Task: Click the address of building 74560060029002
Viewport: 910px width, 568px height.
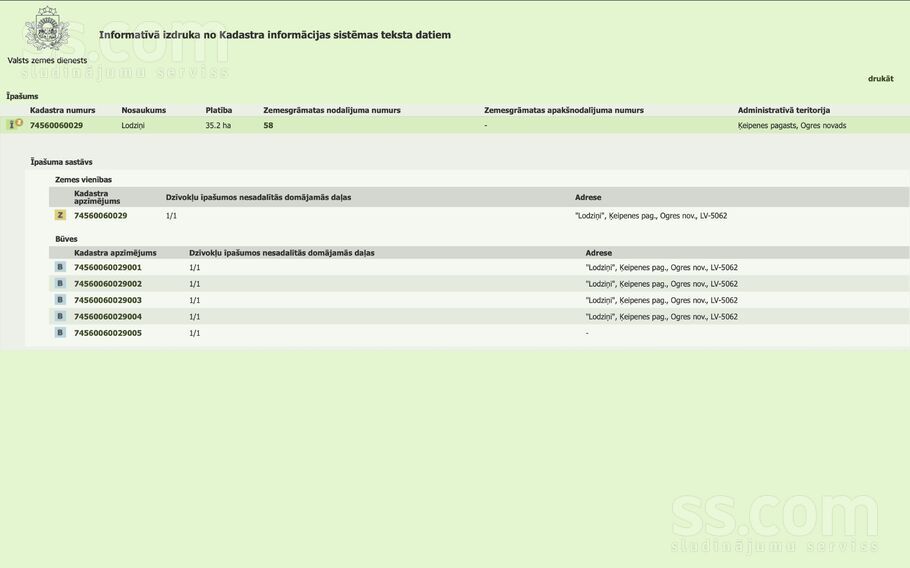Action: point(661,284)
